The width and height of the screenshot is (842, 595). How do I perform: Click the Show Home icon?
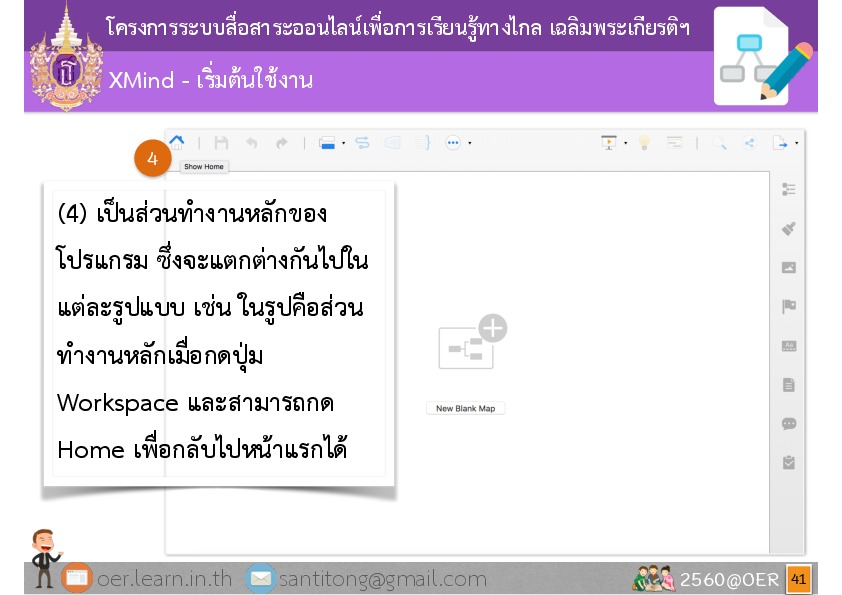pos(177,142)
